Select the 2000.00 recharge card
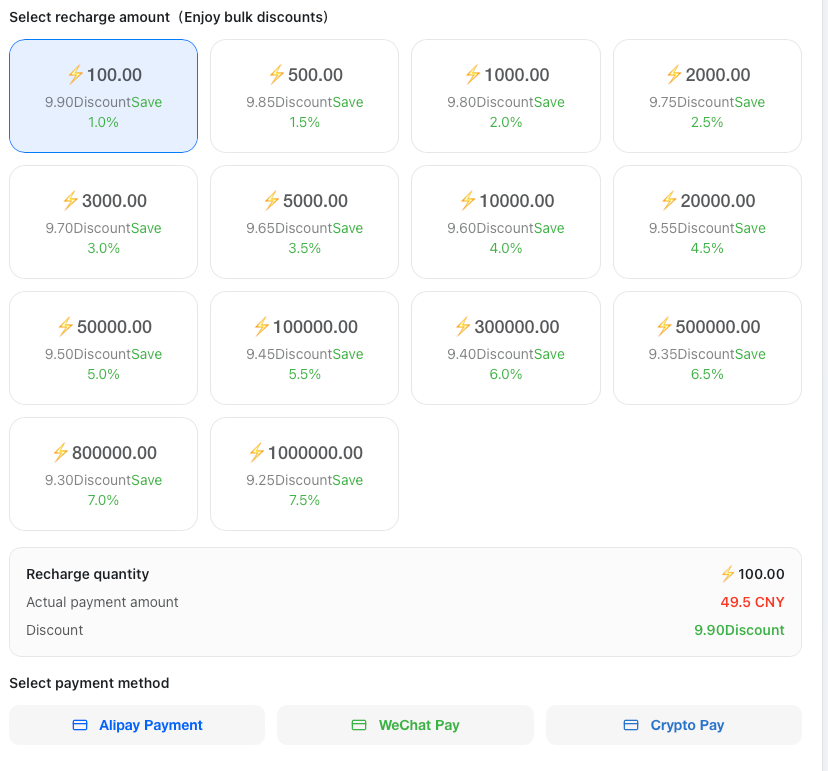 point(707,96)
